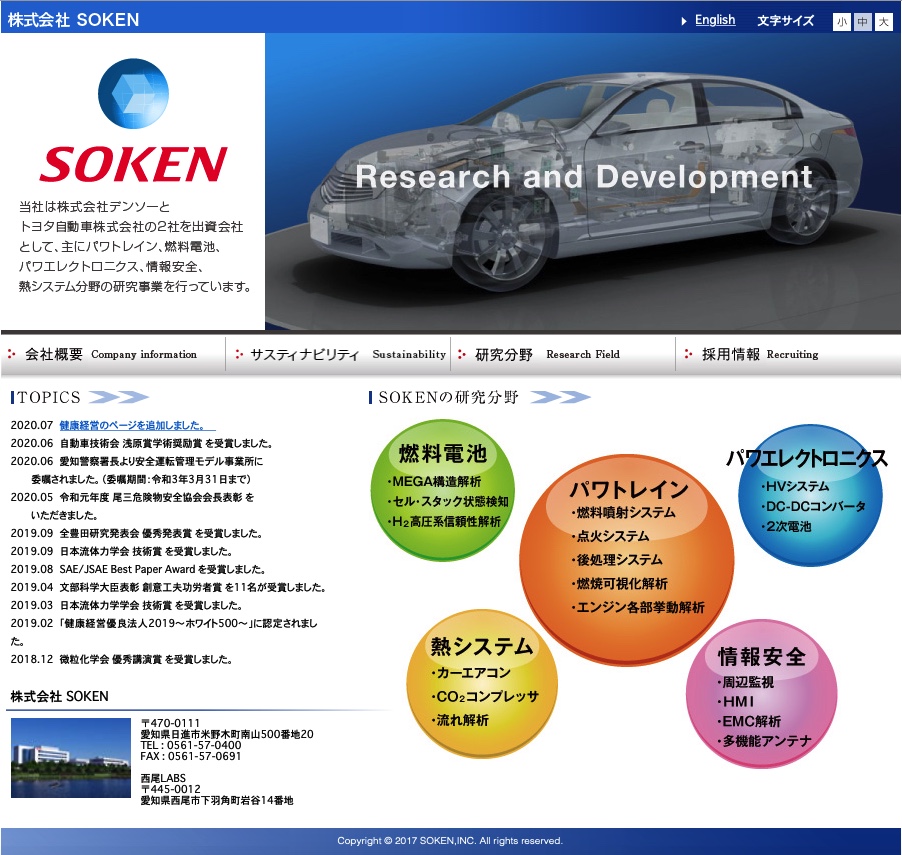Click the CO₂コンプレッサ item in 熱システム
Viewport: 902px width, 855px height.
pos(485,697)
